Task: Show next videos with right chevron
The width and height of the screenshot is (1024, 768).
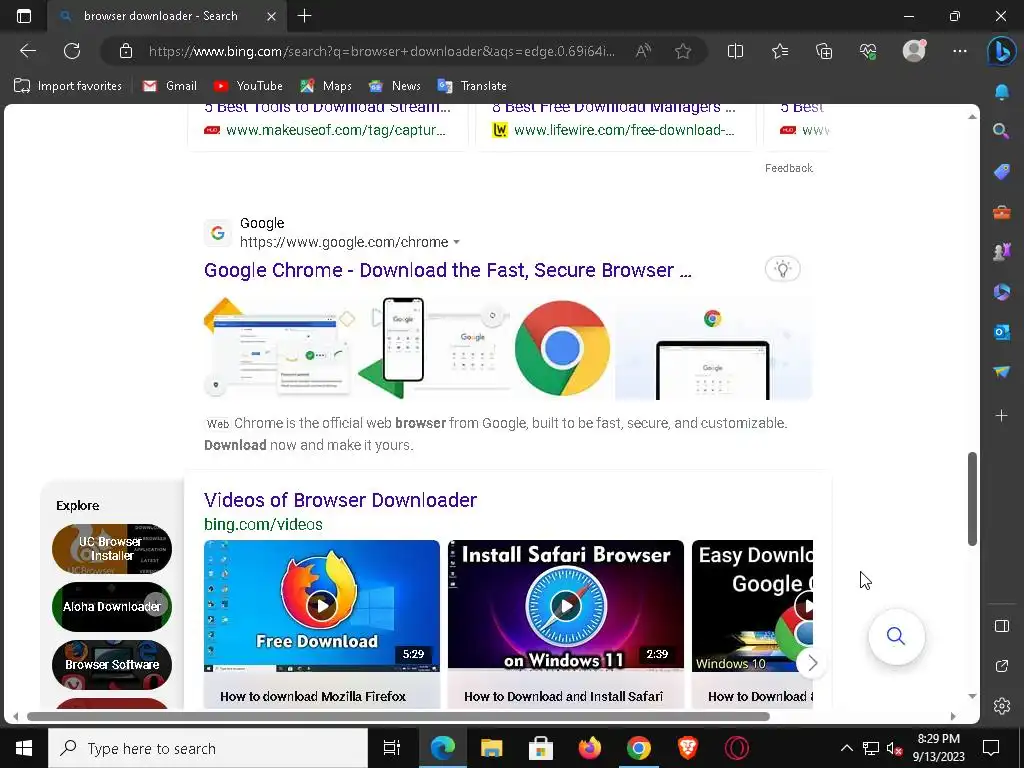Action: point(812,664)
